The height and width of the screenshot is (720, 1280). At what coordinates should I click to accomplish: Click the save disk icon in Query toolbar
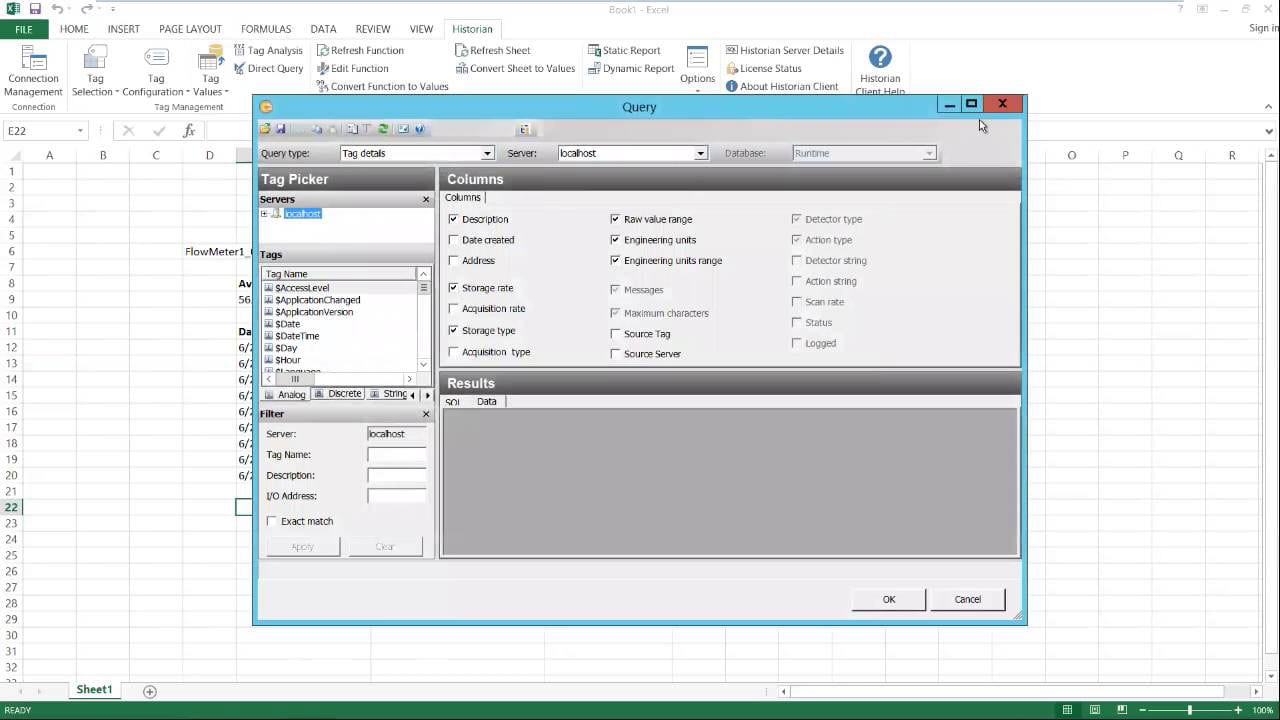[x=281, y=129]
